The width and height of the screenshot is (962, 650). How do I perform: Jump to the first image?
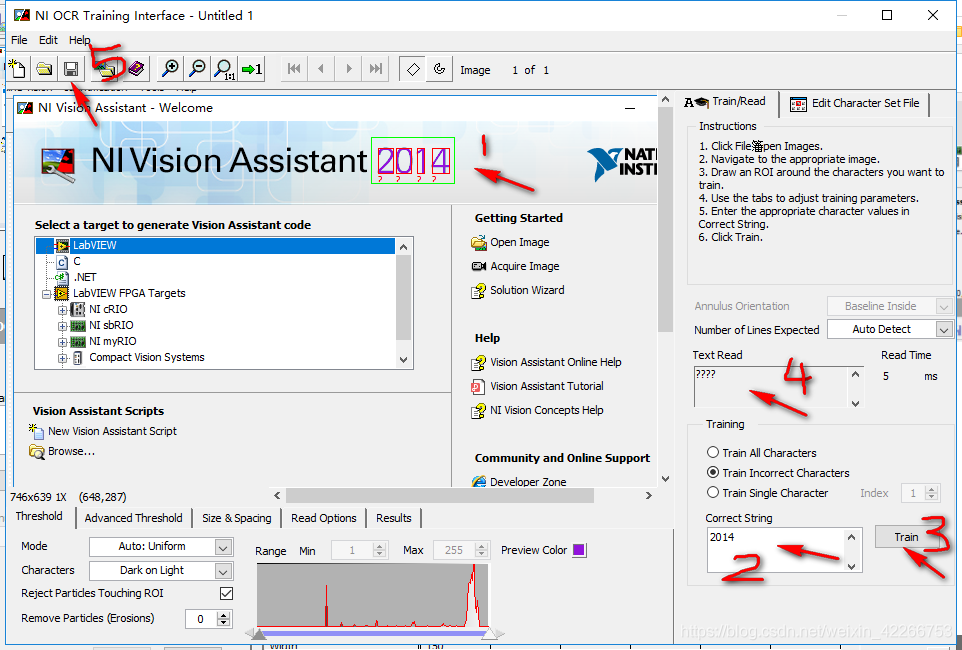(294, 69)
